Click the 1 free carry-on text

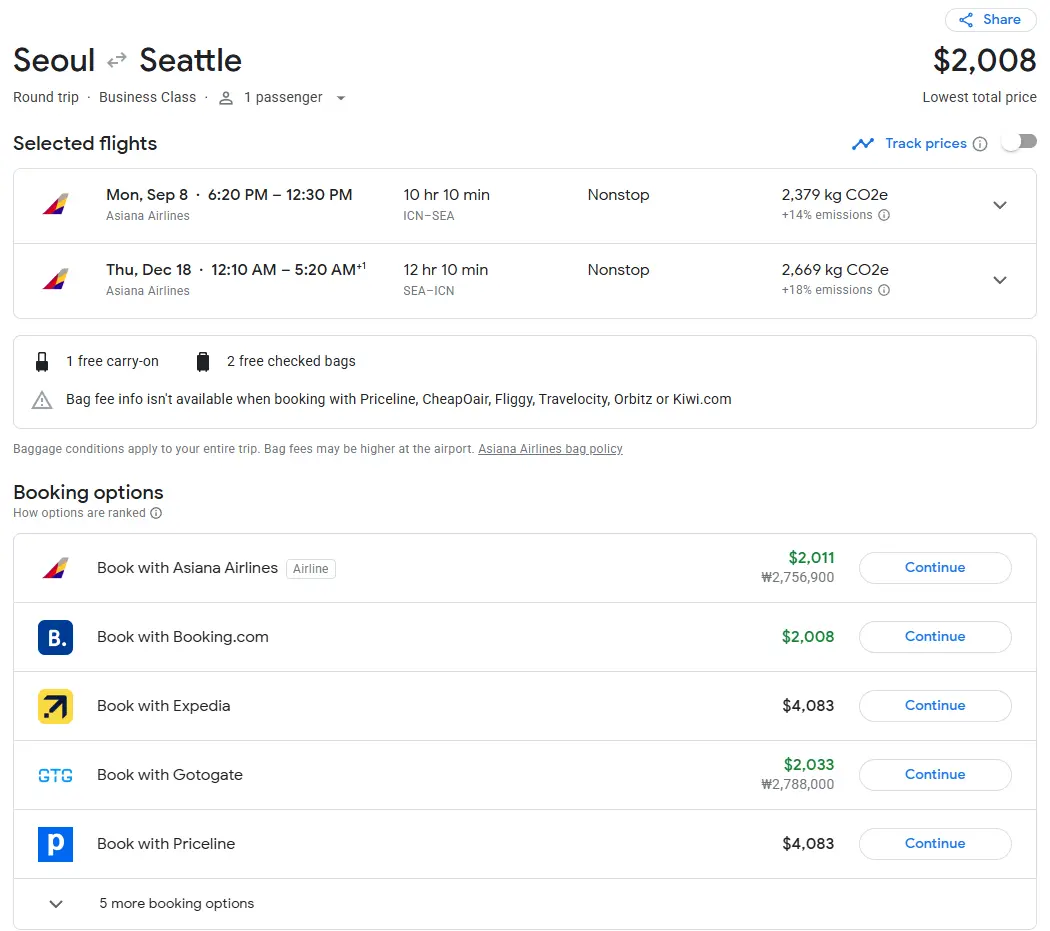112,361
